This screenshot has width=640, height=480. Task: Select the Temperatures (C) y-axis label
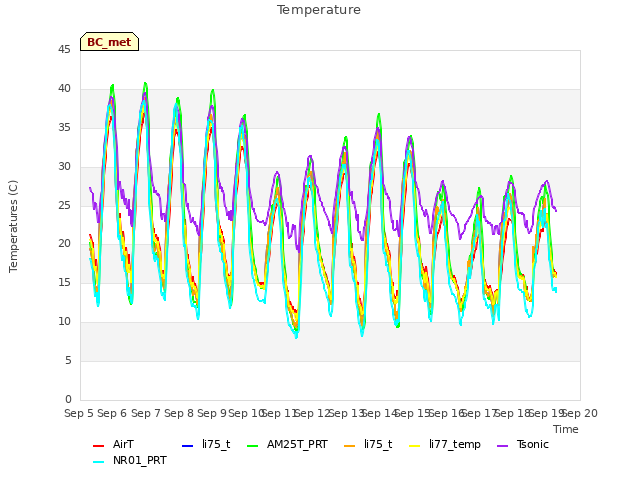[13, 226]
